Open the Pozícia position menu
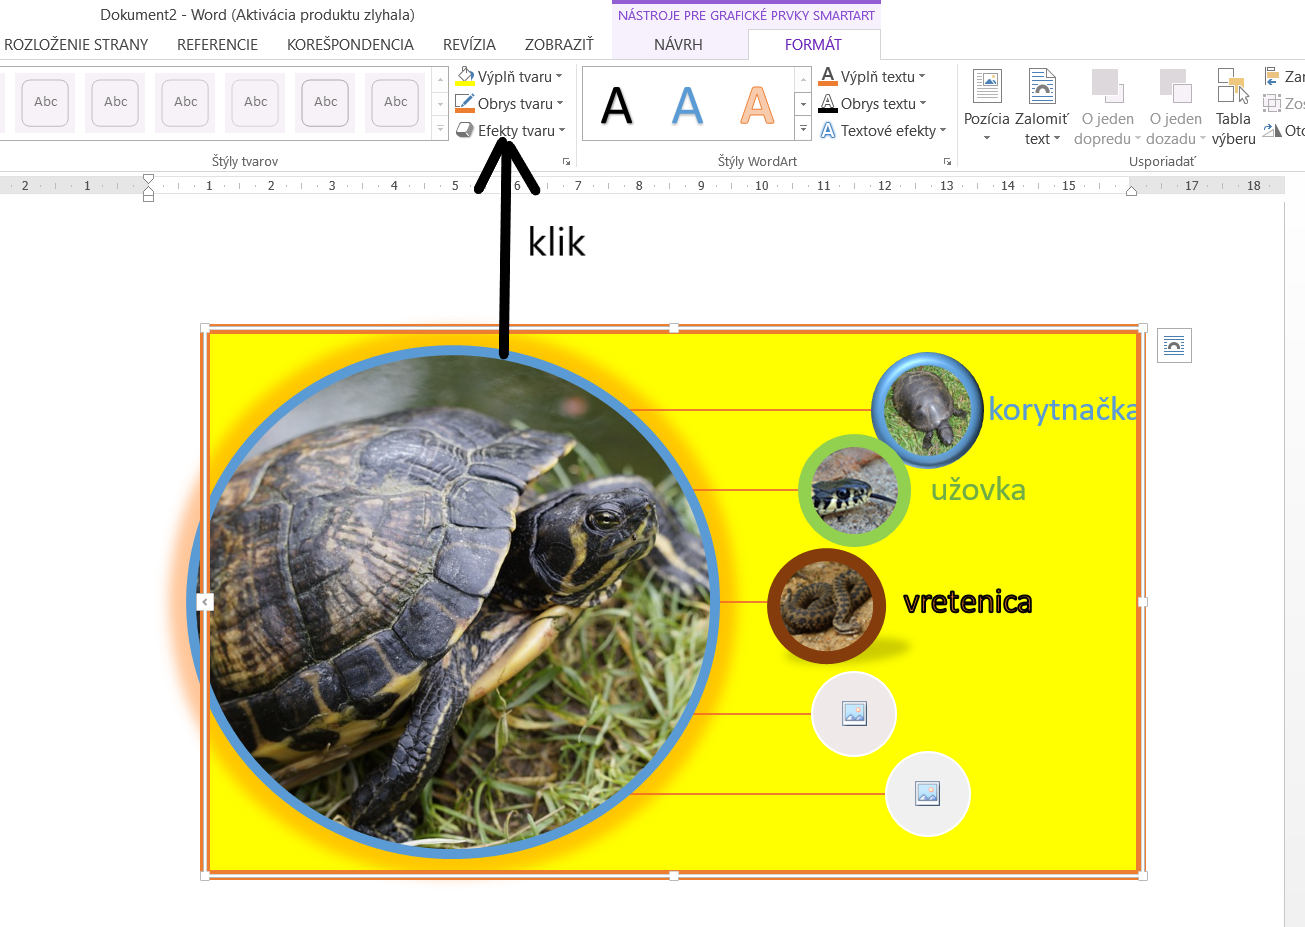1305x927 pixels. [x=987, y=107]
